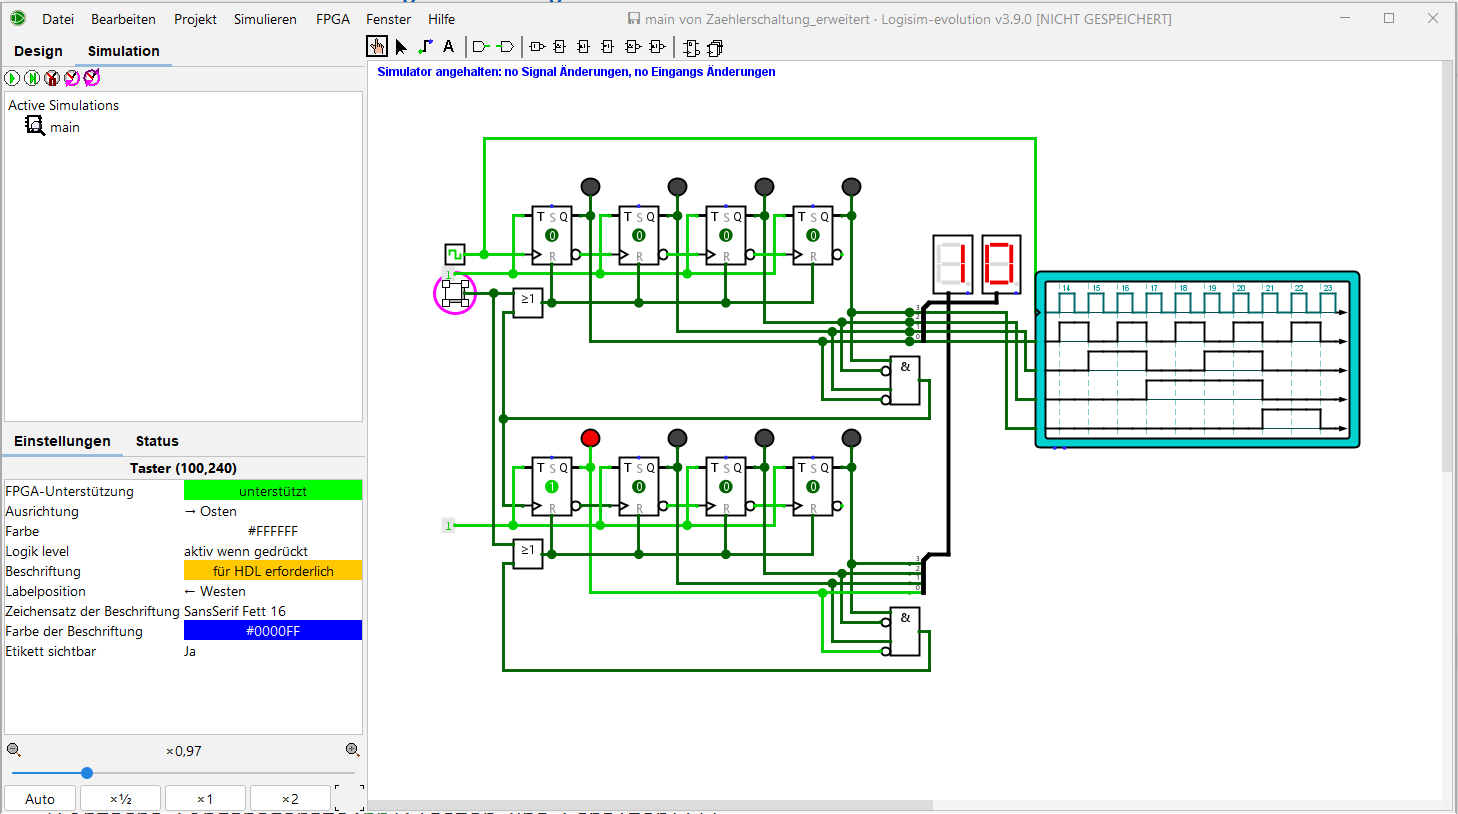Click the step simulation icon
Screen dimensions: 1458x814
pos(32,78)
